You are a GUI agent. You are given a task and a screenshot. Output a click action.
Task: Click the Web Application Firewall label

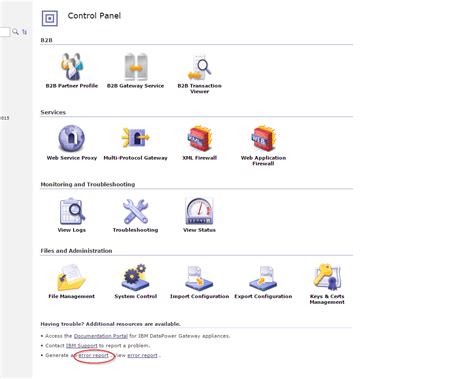pos(263,160)
